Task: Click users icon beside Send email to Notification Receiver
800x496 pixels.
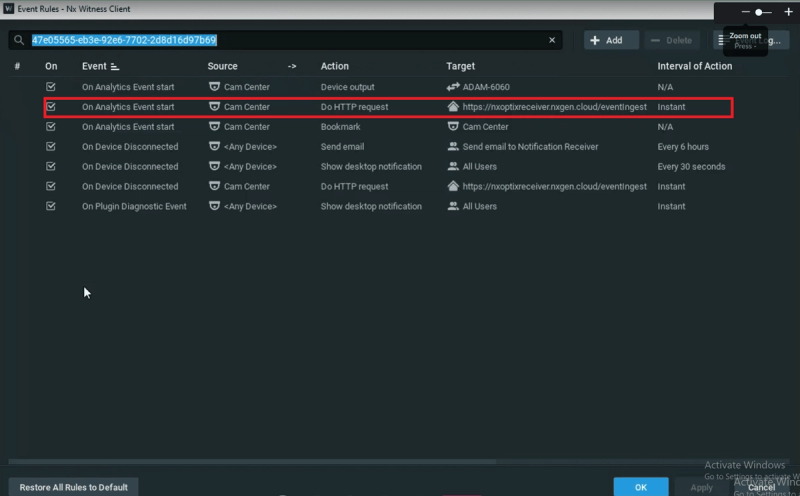Action: (x=453, y=146)
